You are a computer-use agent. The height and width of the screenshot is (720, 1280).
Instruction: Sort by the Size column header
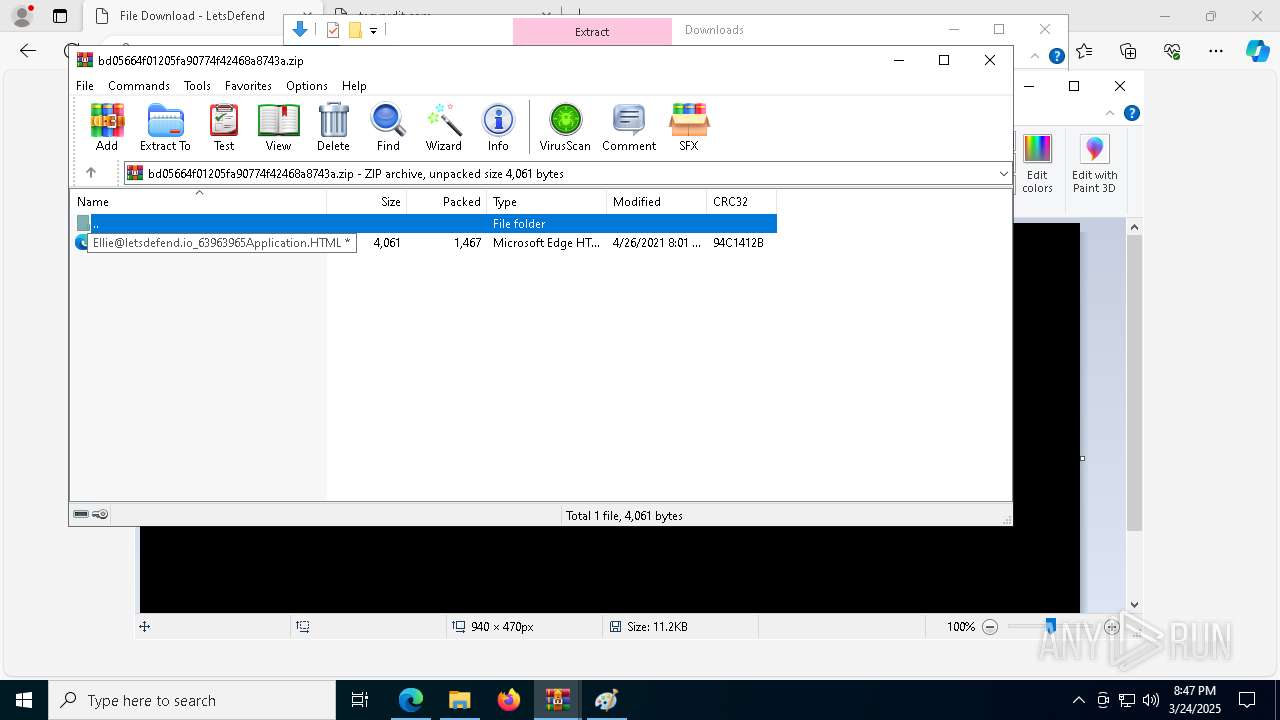pos(367,201)
